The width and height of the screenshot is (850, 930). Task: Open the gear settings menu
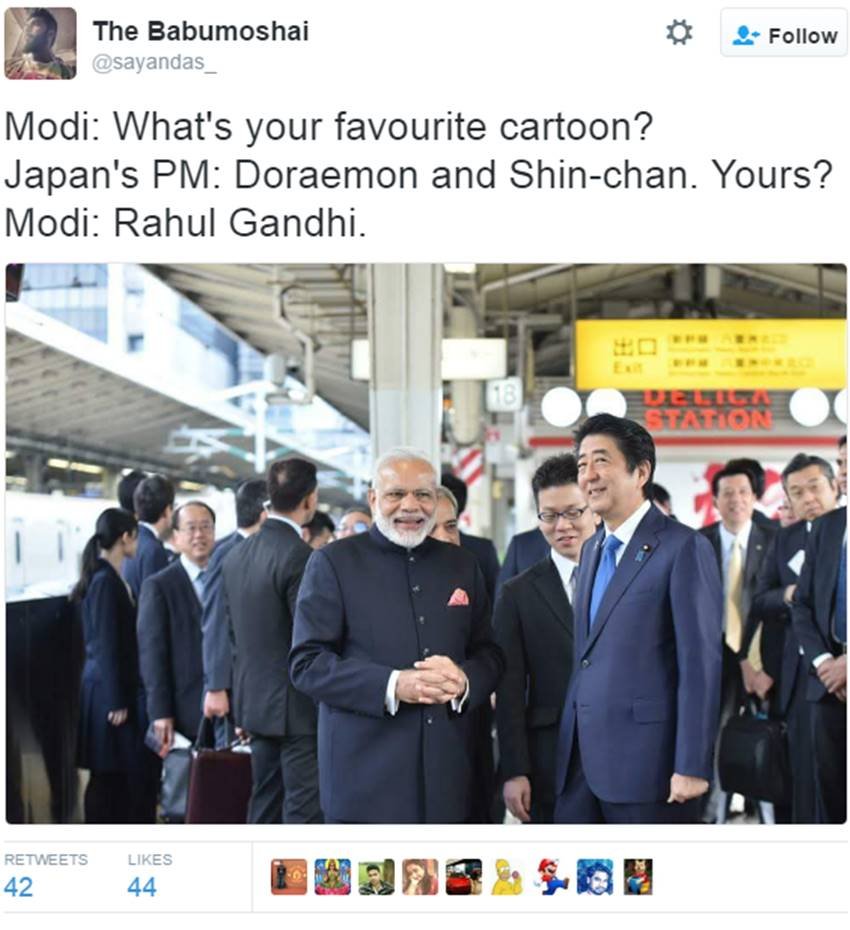point(679,33)
